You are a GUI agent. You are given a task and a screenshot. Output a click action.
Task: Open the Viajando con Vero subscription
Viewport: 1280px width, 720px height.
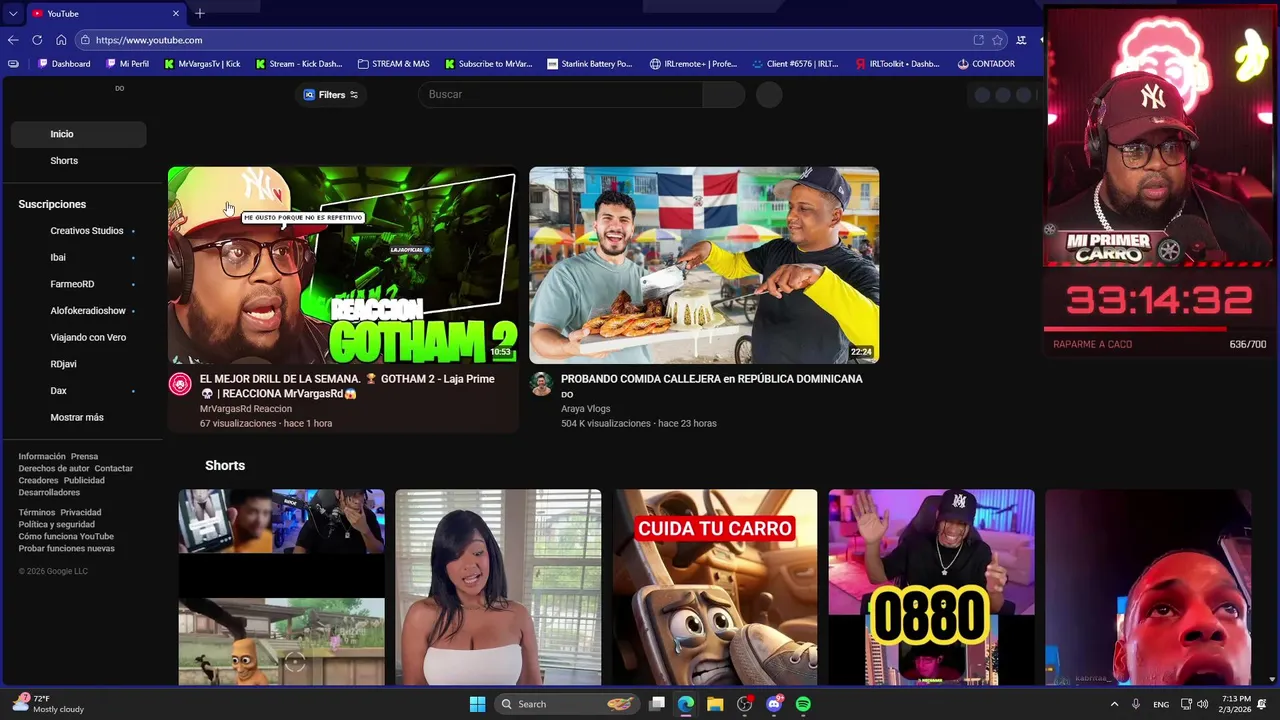(88, 338)
